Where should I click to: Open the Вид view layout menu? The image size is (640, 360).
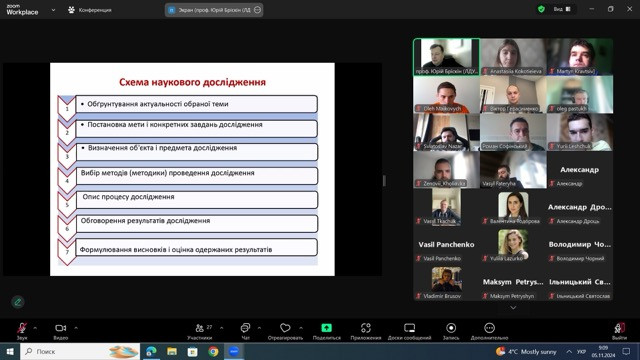click(562, 9)
